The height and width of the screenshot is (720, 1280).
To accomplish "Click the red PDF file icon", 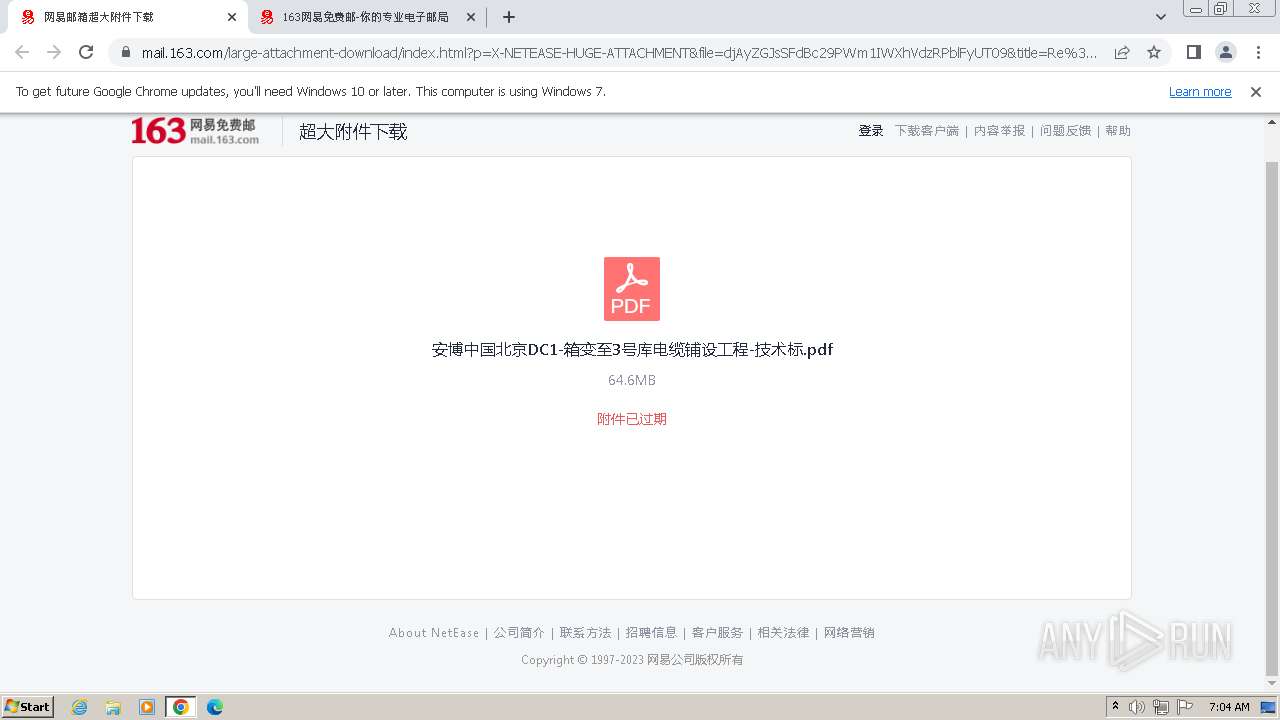I will click(632, 289).
